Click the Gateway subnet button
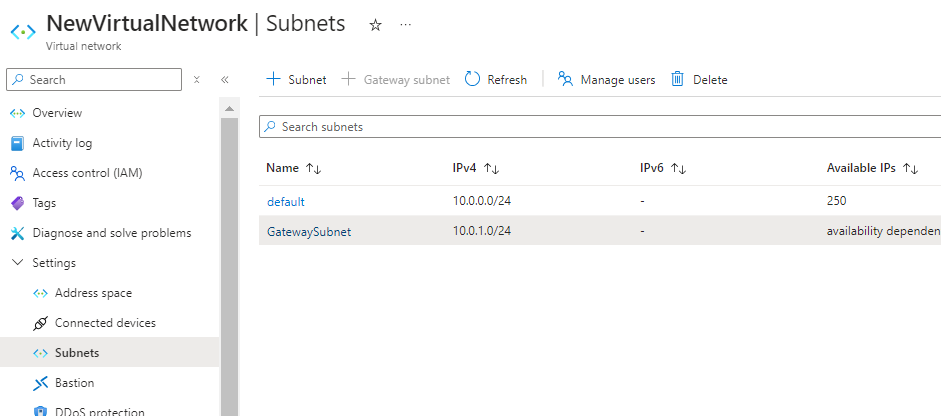 [x=396, y=79]
